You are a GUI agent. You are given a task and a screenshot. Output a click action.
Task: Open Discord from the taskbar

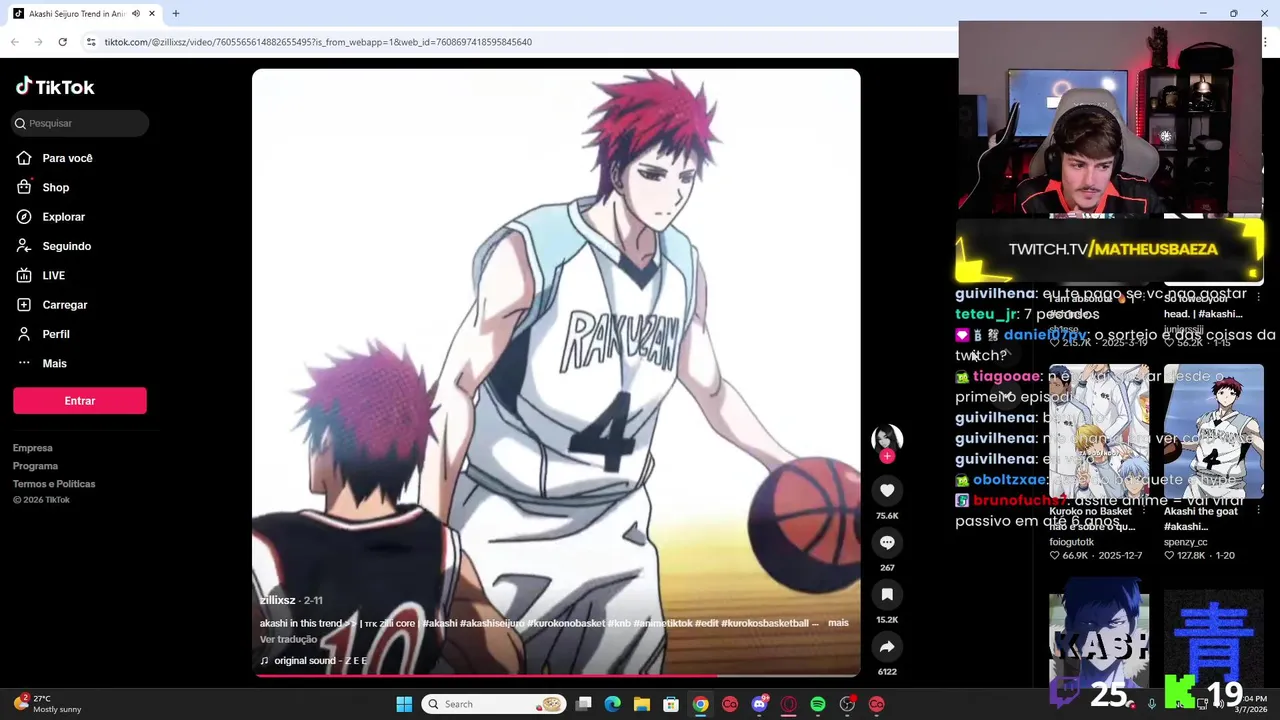click(x=759, y=704)
